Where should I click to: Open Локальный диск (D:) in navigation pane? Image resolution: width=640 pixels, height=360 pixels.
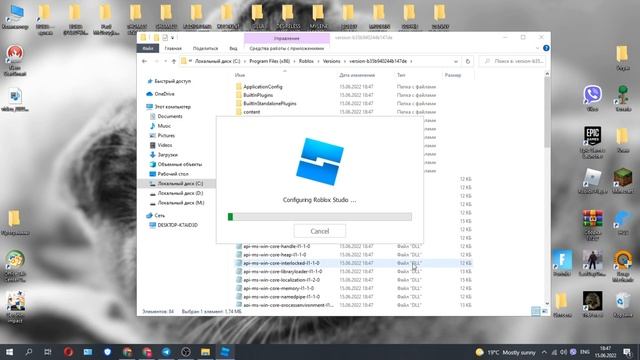click(180, 193)
